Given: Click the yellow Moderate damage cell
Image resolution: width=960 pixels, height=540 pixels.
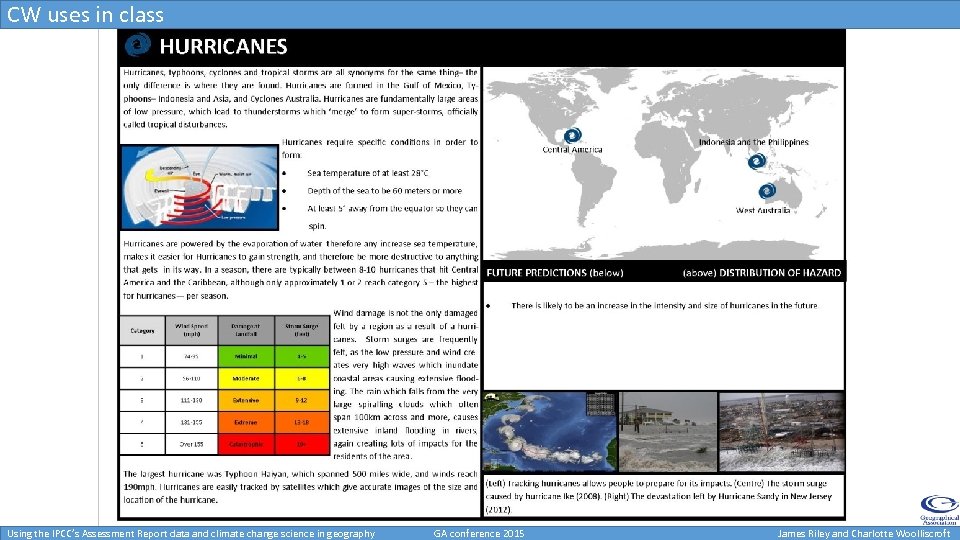Looking at the screenshot, I should click(x=246, y=378).
